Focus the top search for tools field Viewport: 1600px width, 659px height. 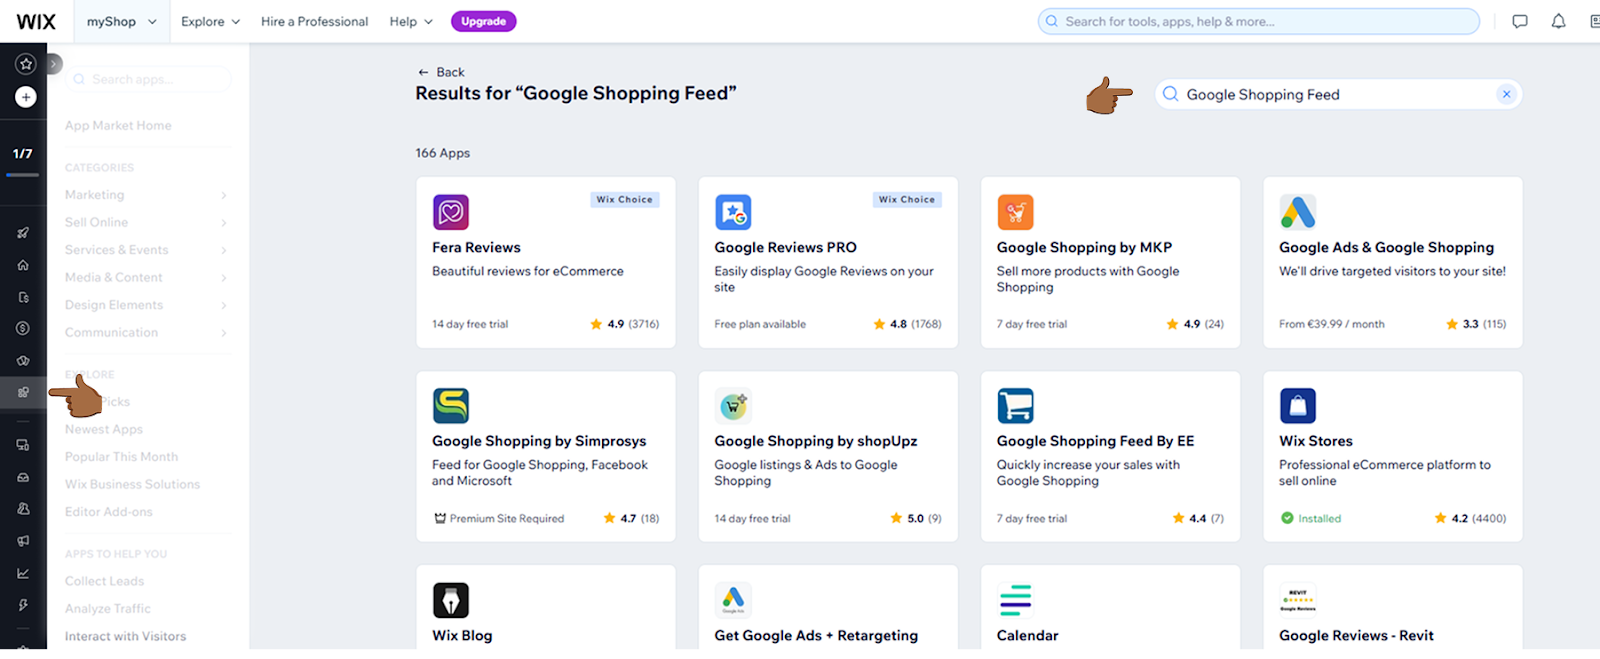pyautogui.click(x=1259, y=21)
